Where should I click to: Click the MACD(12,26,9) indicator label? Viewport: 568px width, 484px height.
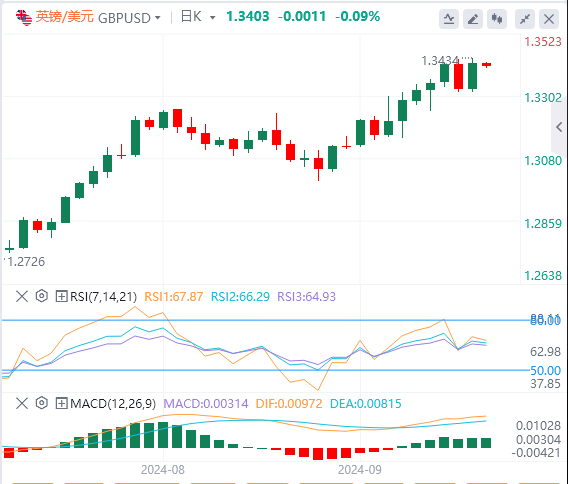[113, 404]
